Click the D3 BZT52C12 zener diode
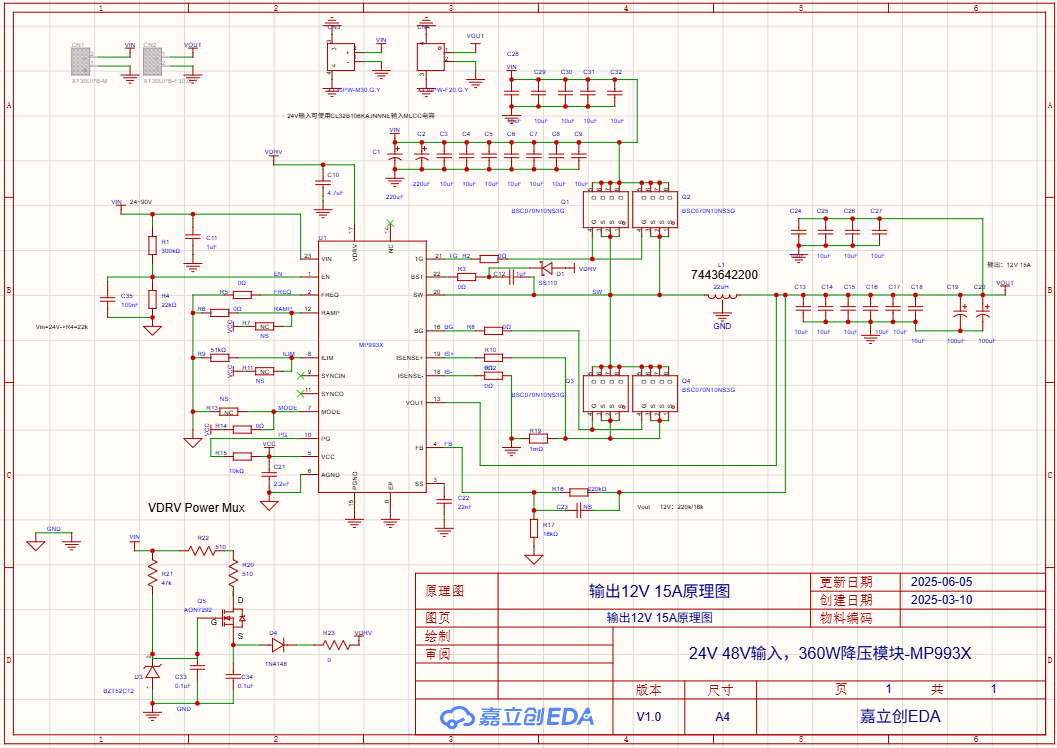Screen dimensions: 1057x748 [152, 671]
